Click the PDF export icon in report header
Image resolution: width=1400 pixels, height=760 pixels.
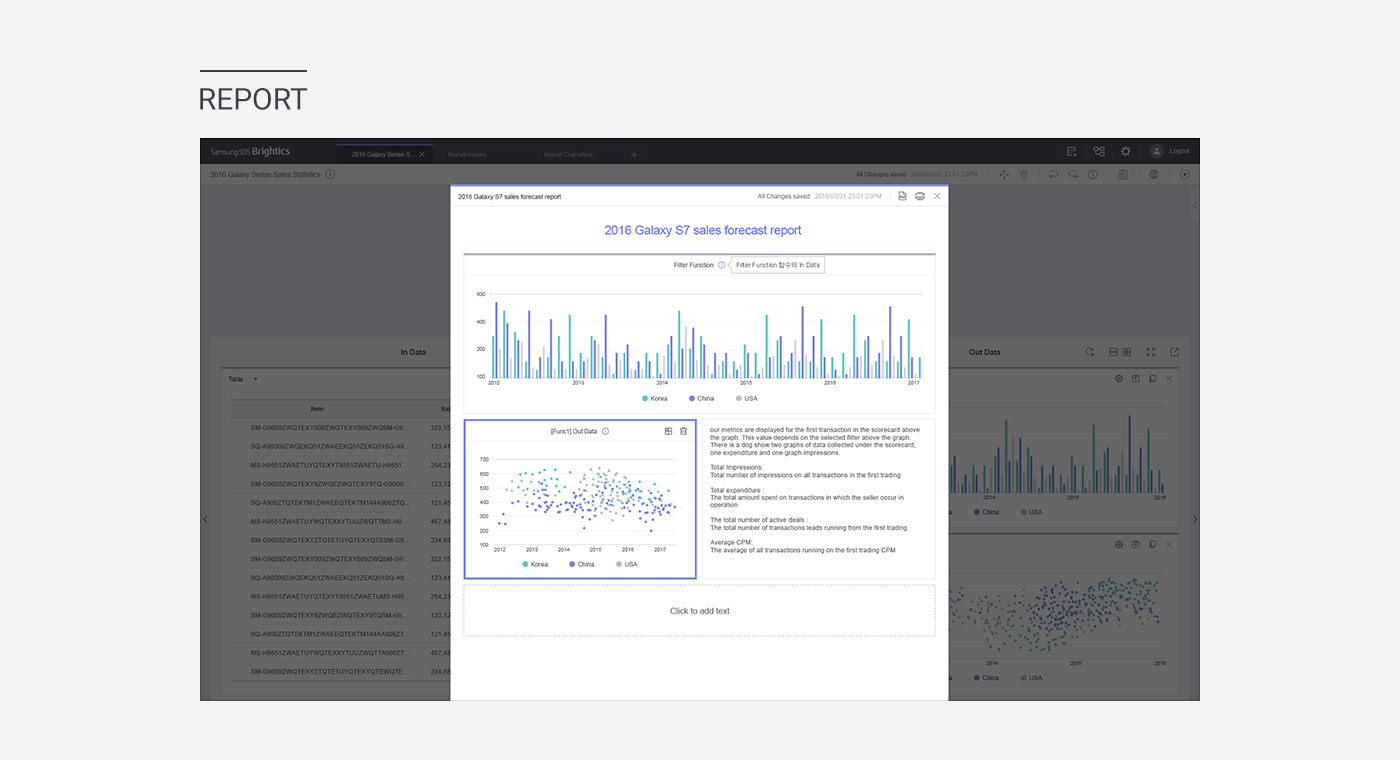[x=902, y=196]
